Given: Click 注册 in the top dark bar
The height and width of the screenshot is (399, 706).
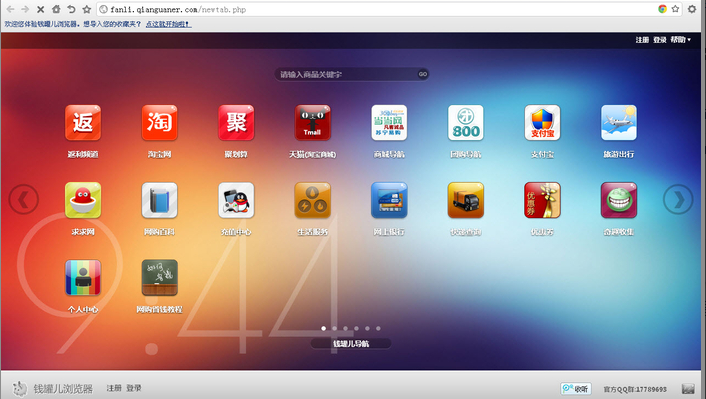Looking at the screenshot, I should (642, 40).
